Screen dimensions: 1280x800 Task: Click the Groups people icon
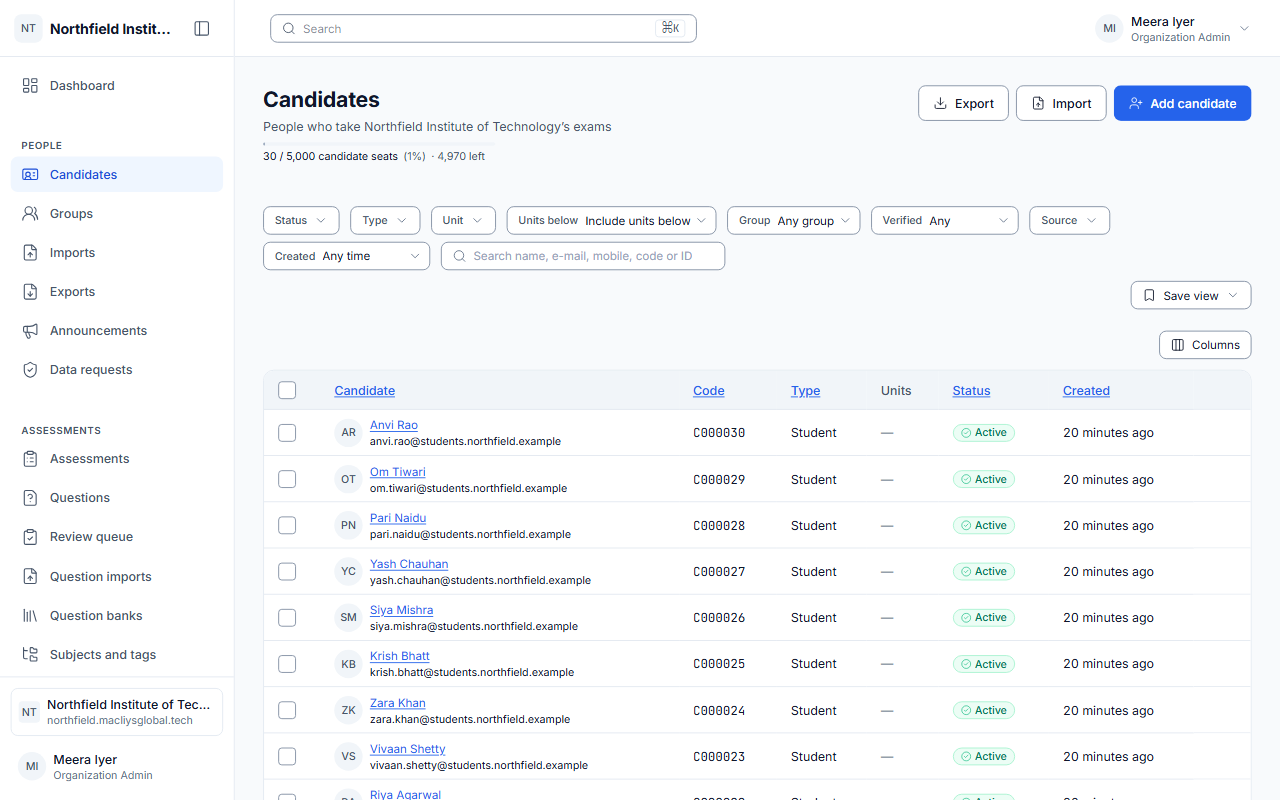click(30, 214)
